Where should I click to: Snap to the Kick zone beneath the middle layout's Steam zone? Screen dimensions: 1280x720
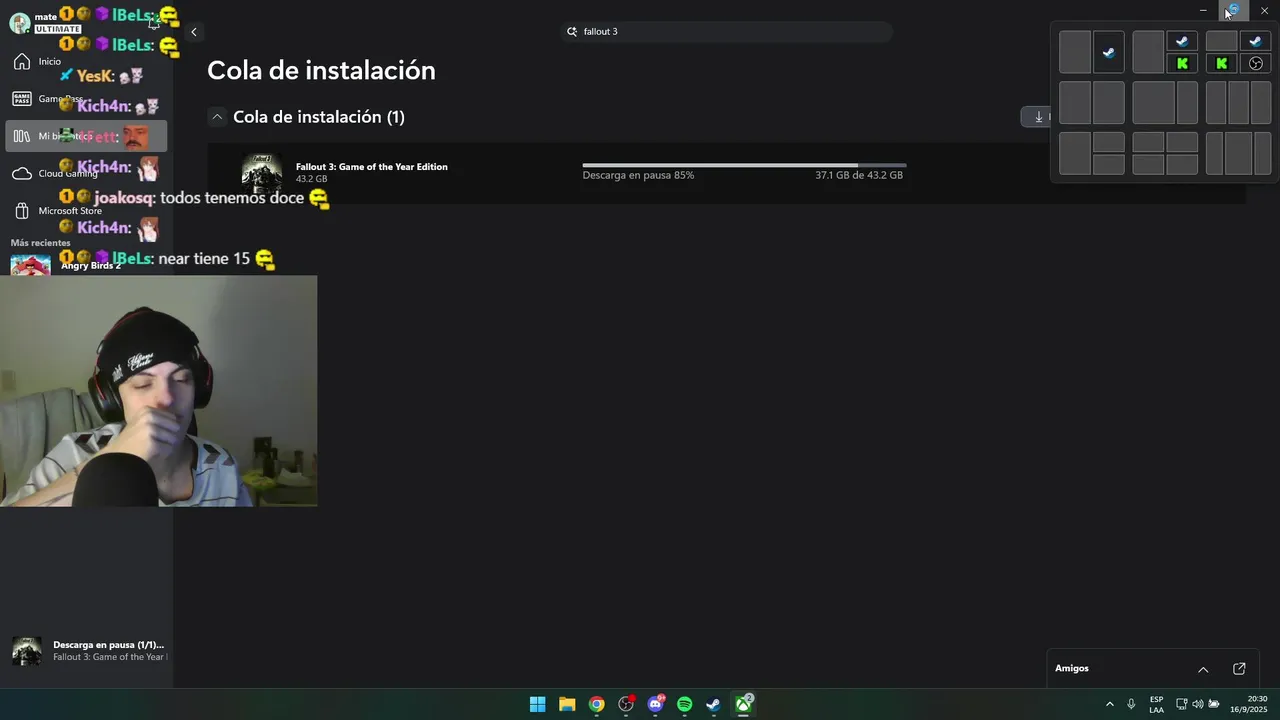click(1182, 64)
